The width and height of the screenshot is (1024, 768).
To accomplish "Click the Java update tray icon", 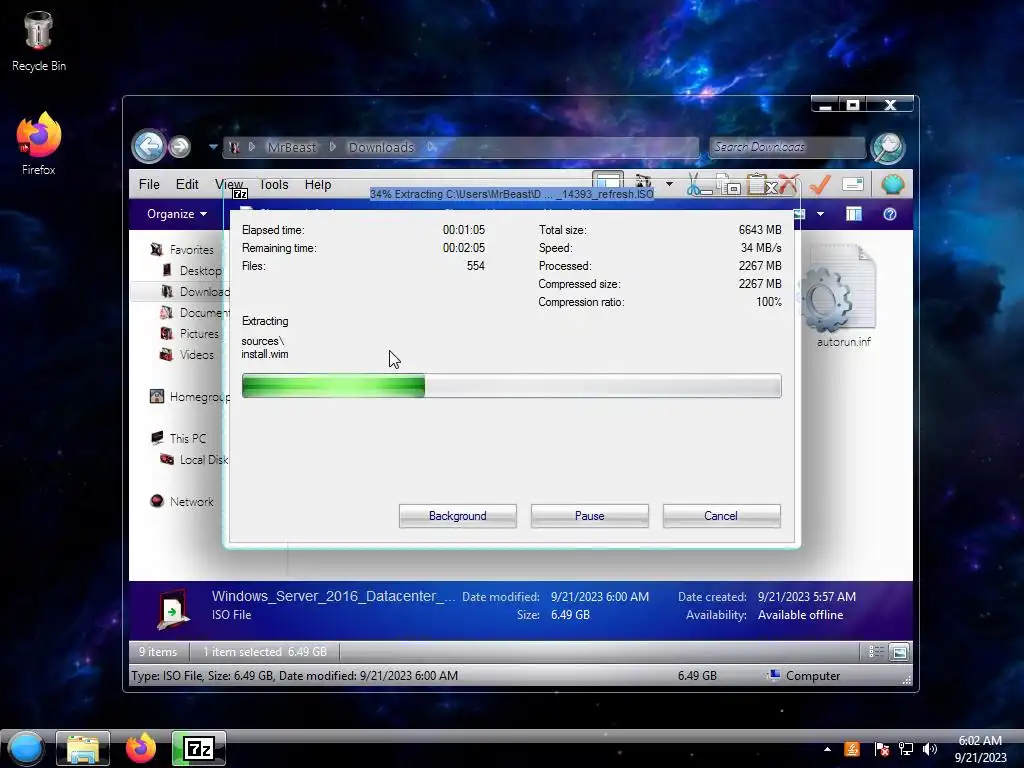I will [852, 749].
